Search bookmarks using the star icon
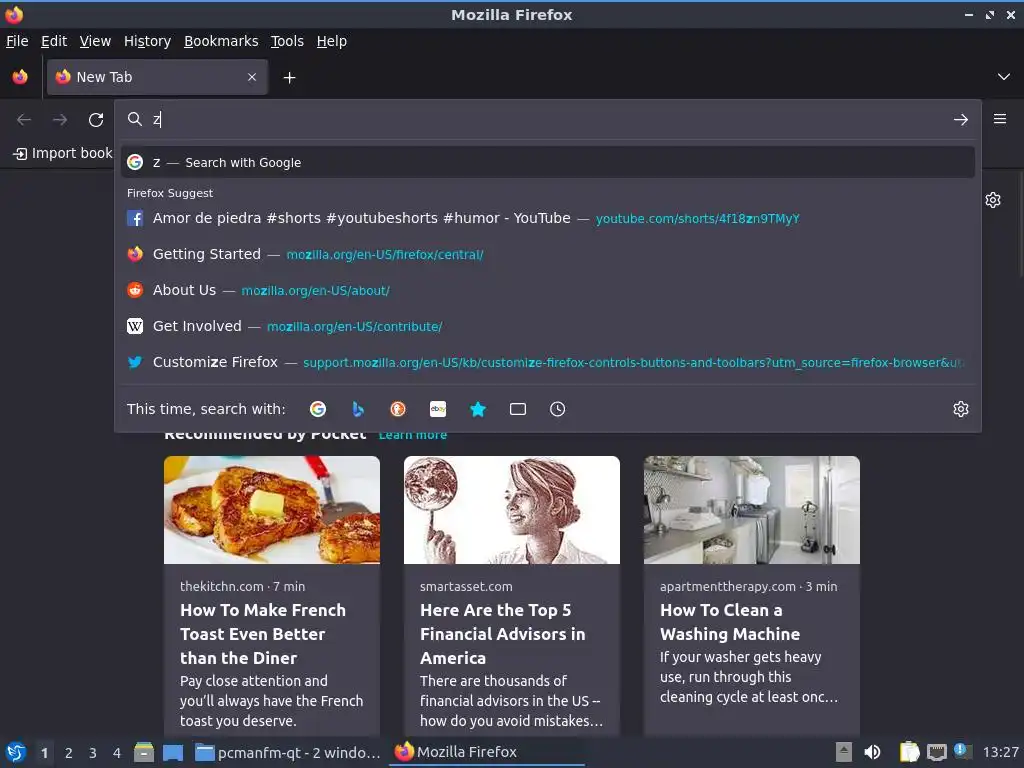 coord(478,409)
